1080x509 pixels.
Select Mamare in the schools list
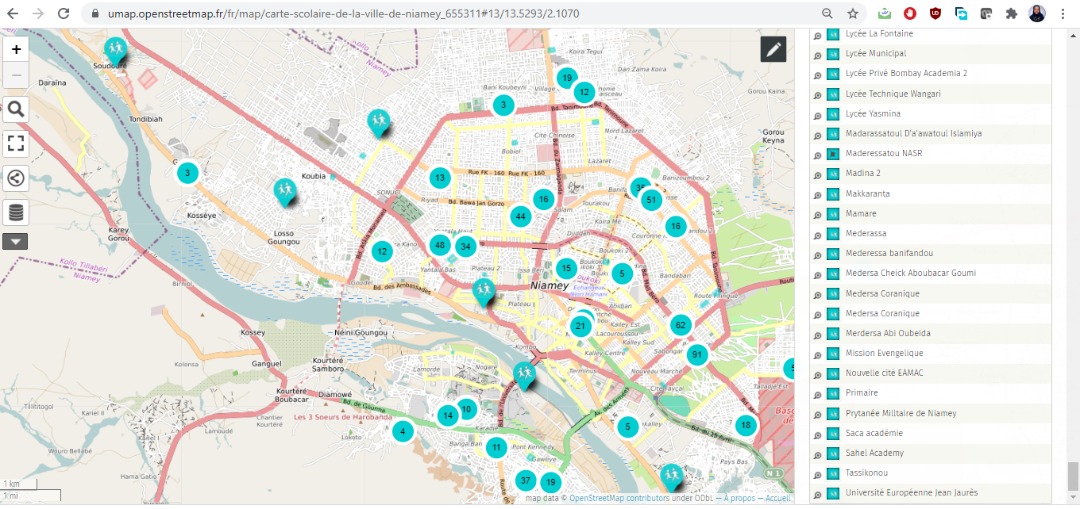[x=861, y=214]
